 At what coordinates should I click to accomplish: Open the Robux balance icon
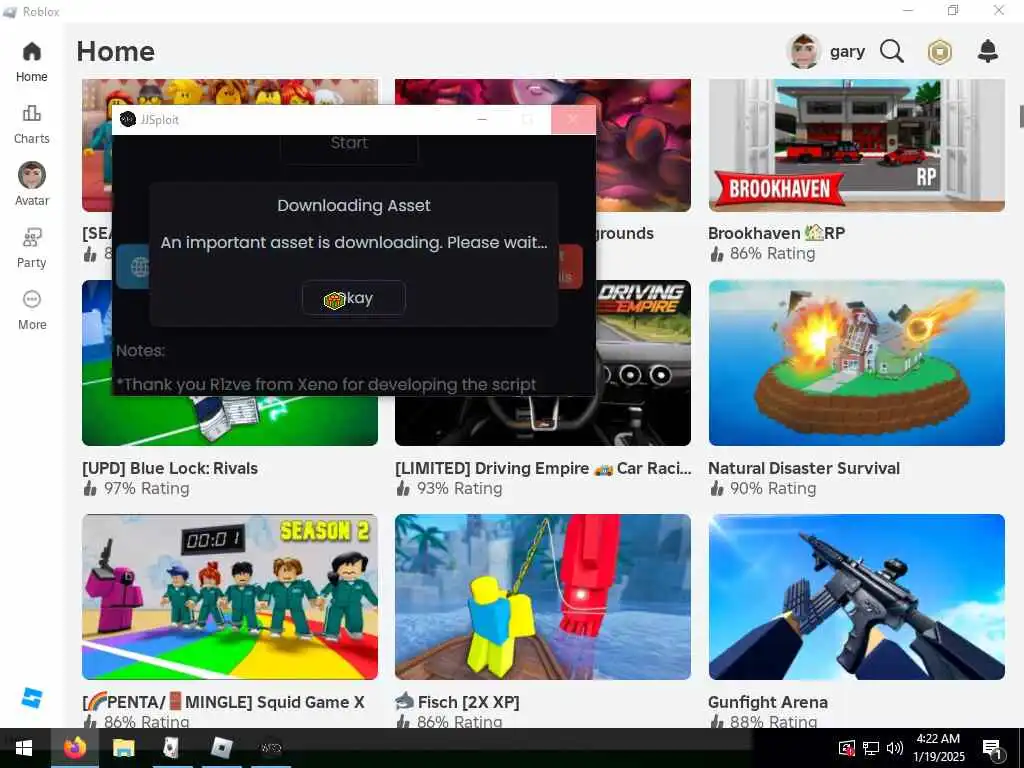click(940, 52)
